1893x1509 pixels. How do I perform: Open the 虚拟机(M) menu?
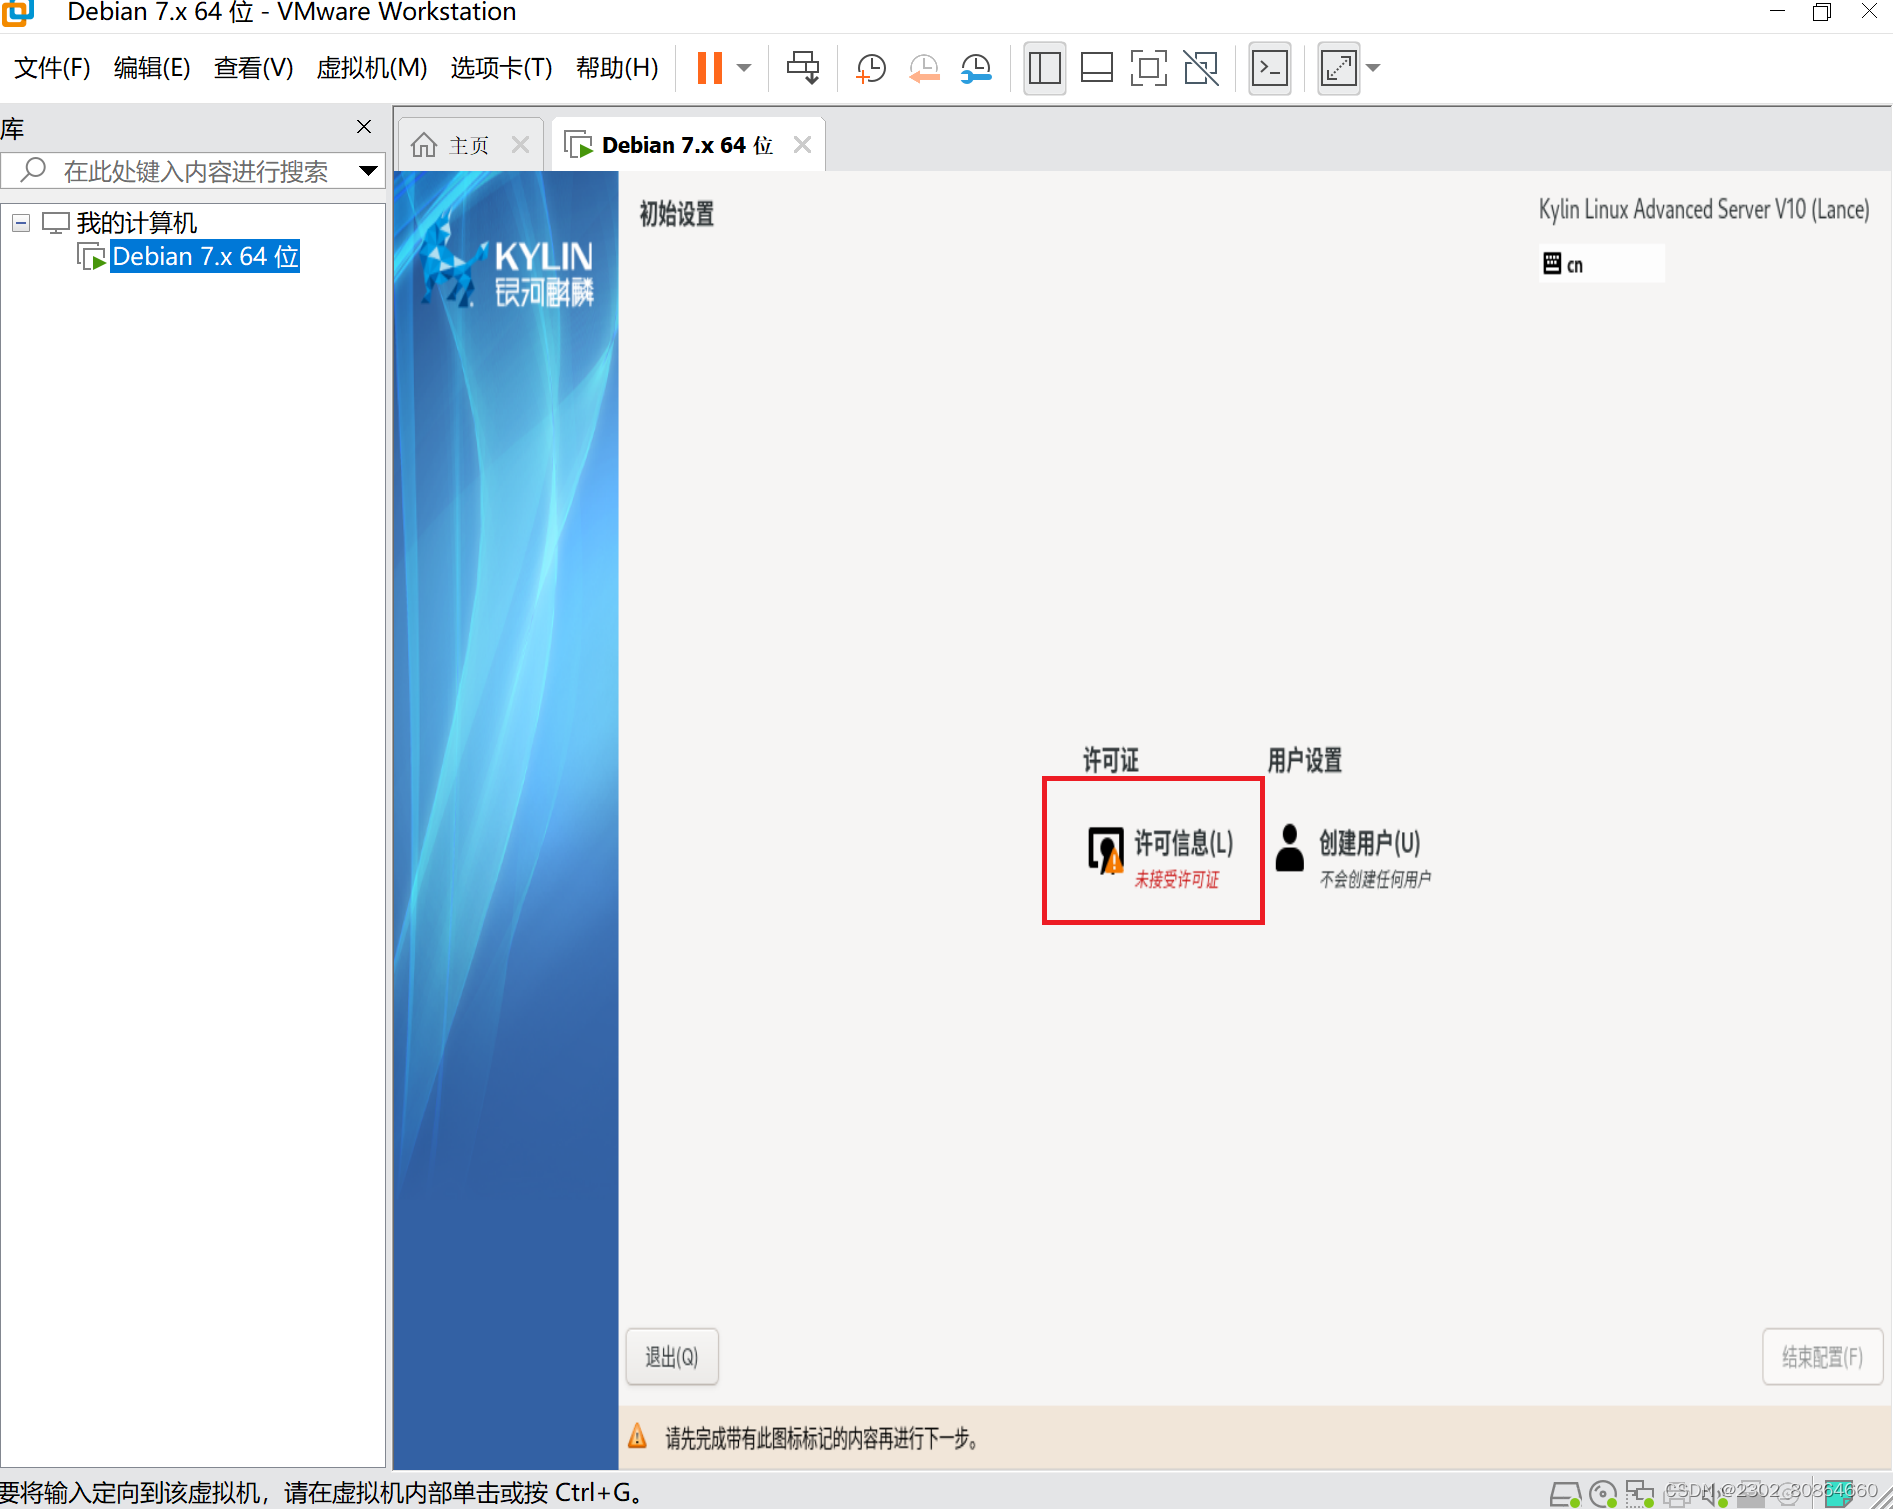click(x=372, y=68)
